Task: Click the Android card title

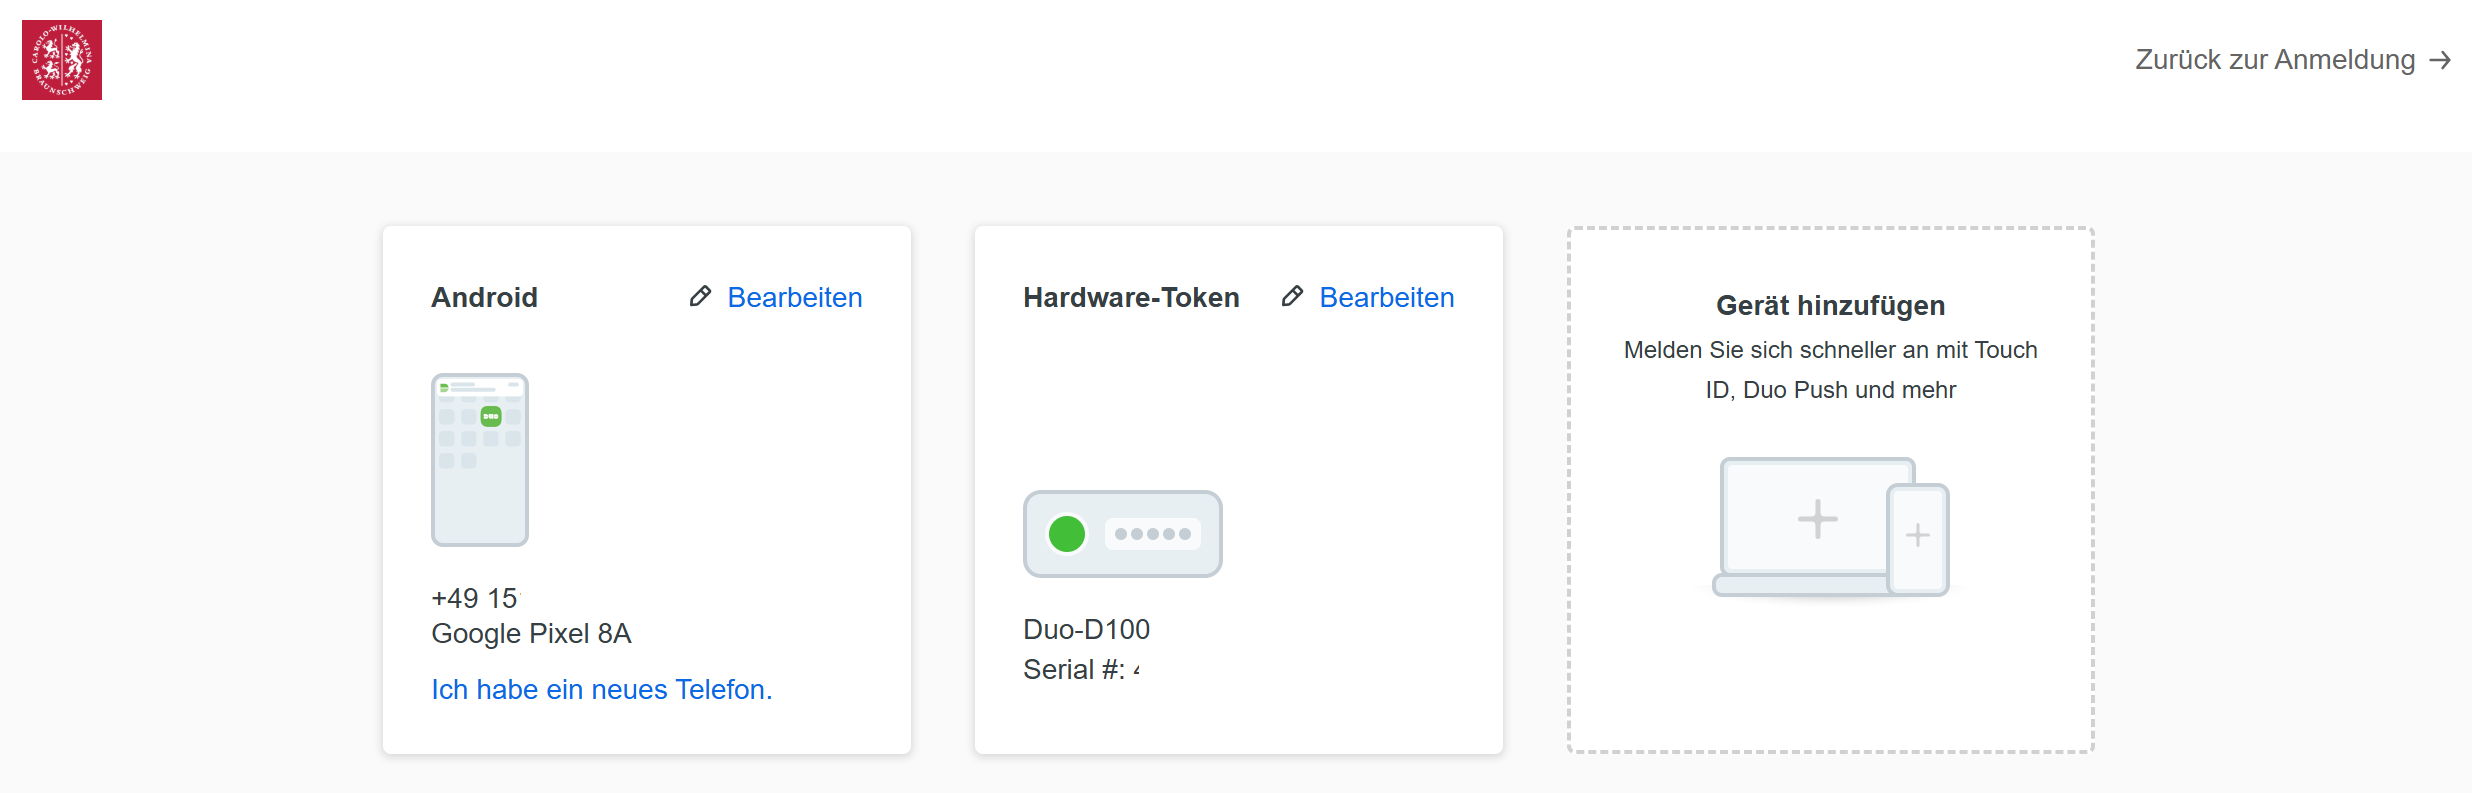Action: (x=484, y=297)
